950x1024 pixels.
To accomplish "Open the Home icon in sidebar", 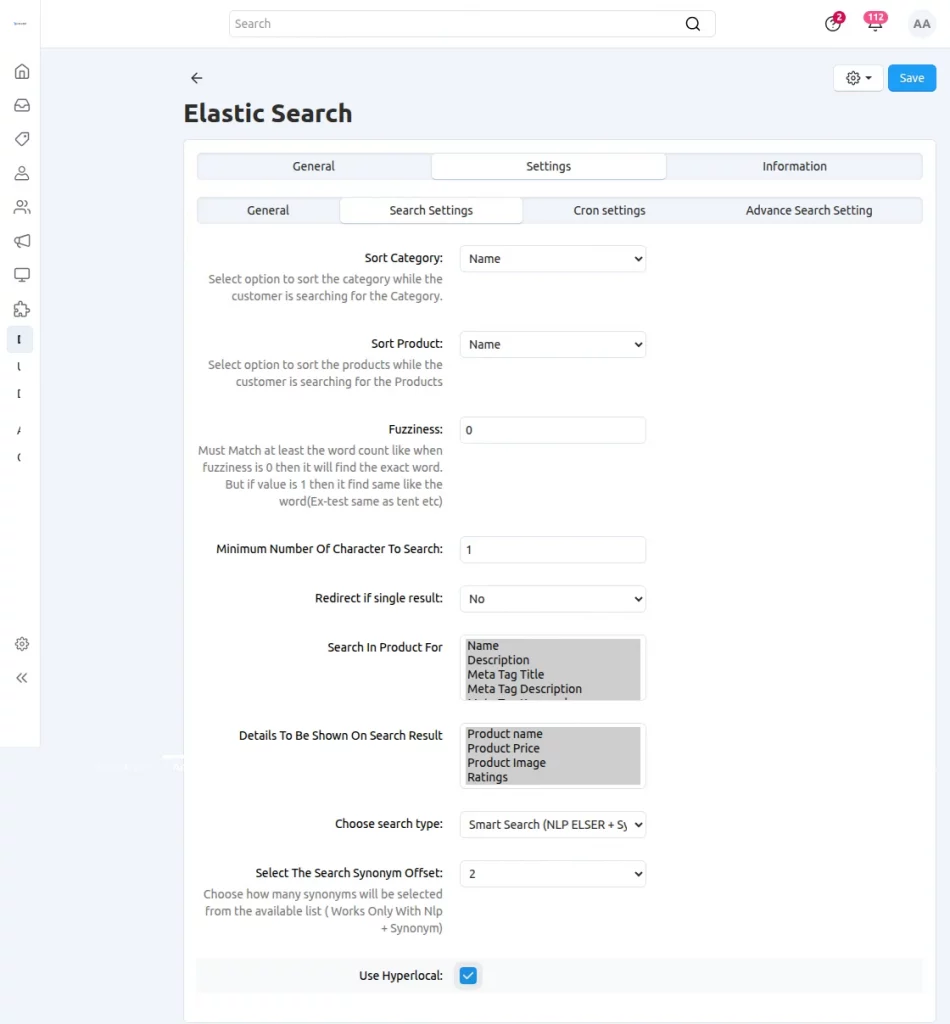I will 22,71.
